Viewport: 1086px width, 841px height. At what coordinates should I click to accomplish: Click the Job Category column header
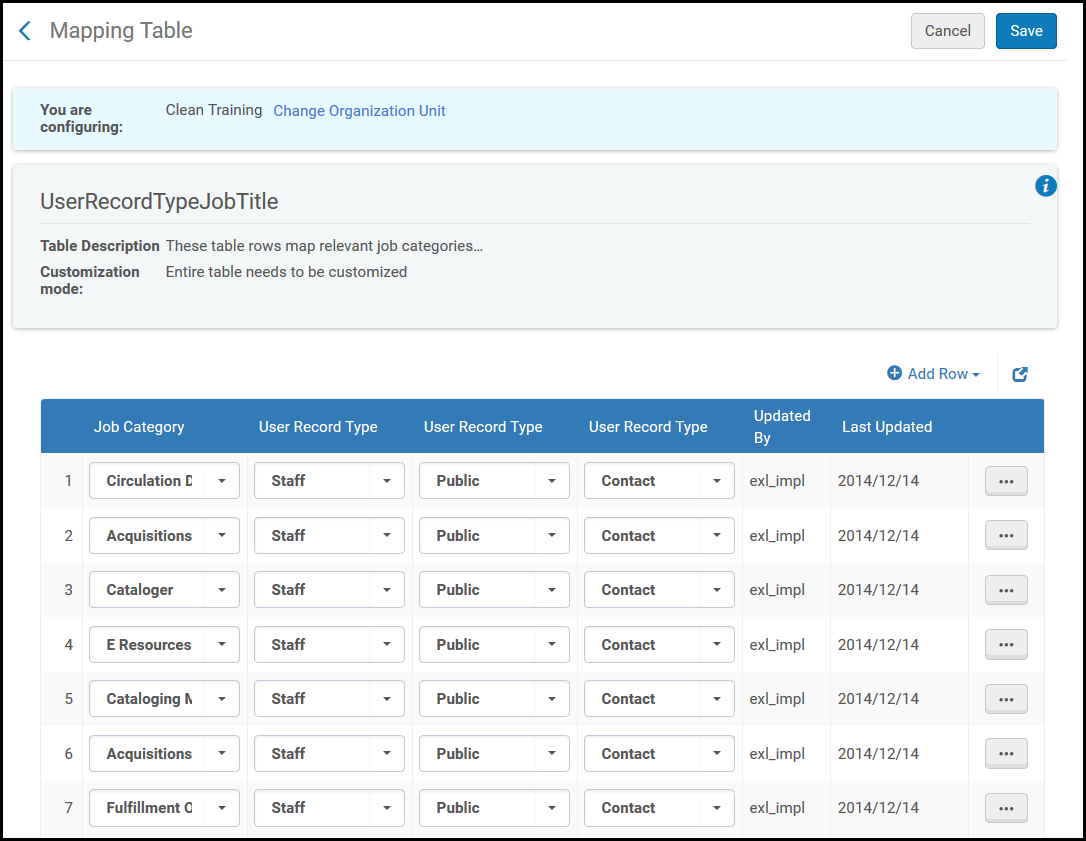click(x=139, y=427)
